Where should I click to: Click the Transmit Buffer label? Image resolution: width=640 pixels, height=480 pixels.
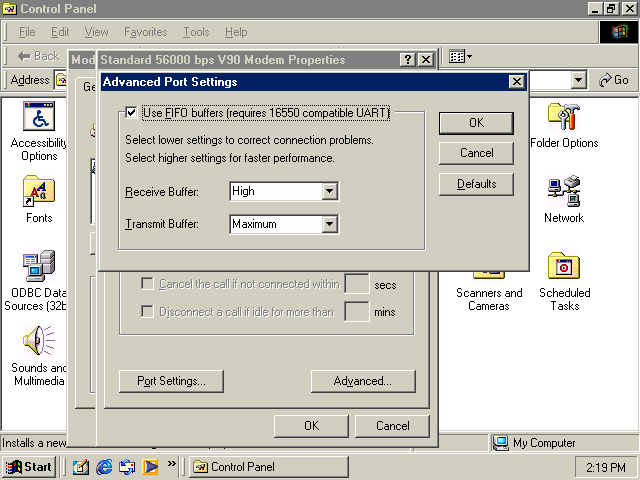point(162,224)
